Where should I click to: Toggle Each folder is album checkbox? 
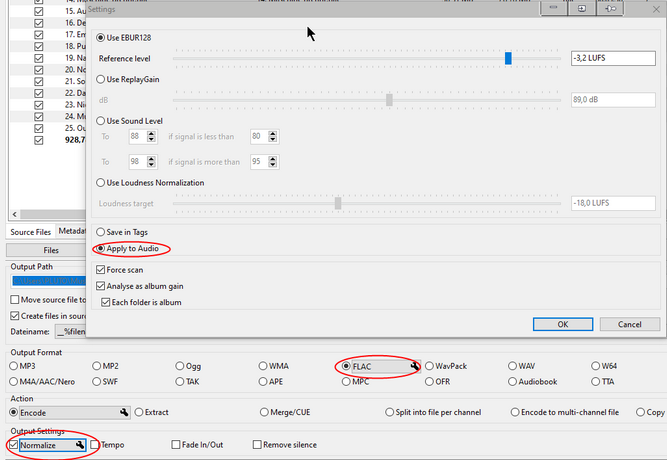tap(105, 302)
